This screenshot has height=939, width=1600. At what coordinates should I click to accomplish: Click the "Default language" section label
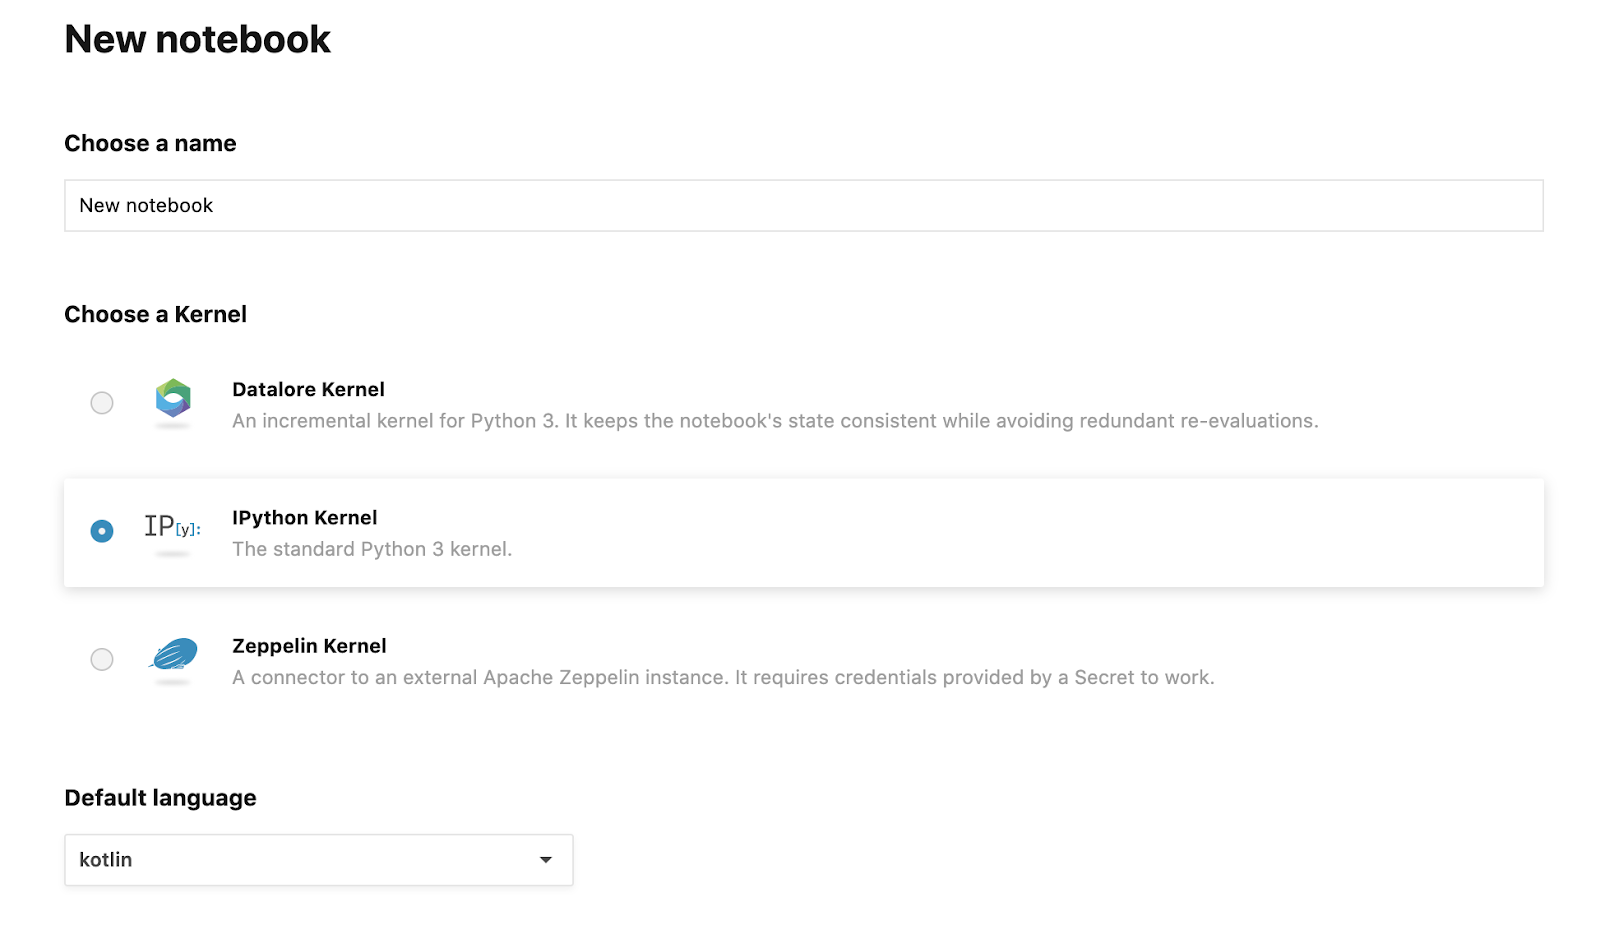[x=160, y=798]
